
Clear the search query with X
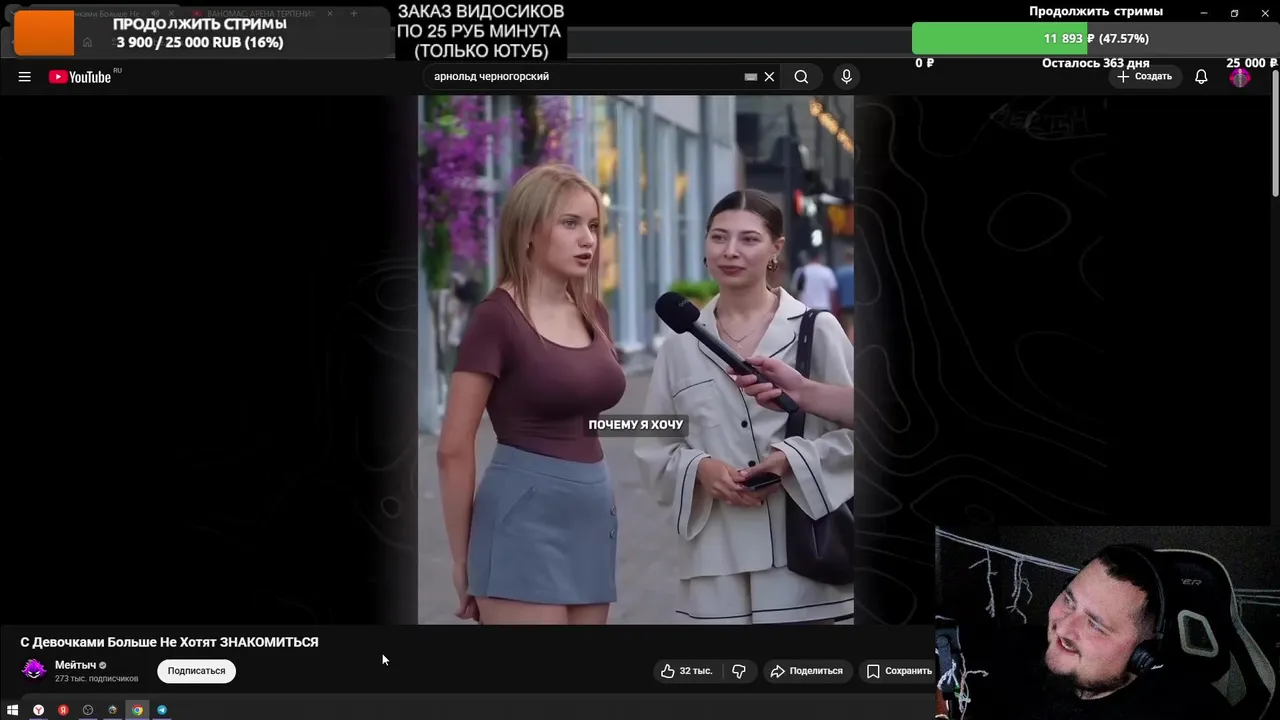(769, 77)
